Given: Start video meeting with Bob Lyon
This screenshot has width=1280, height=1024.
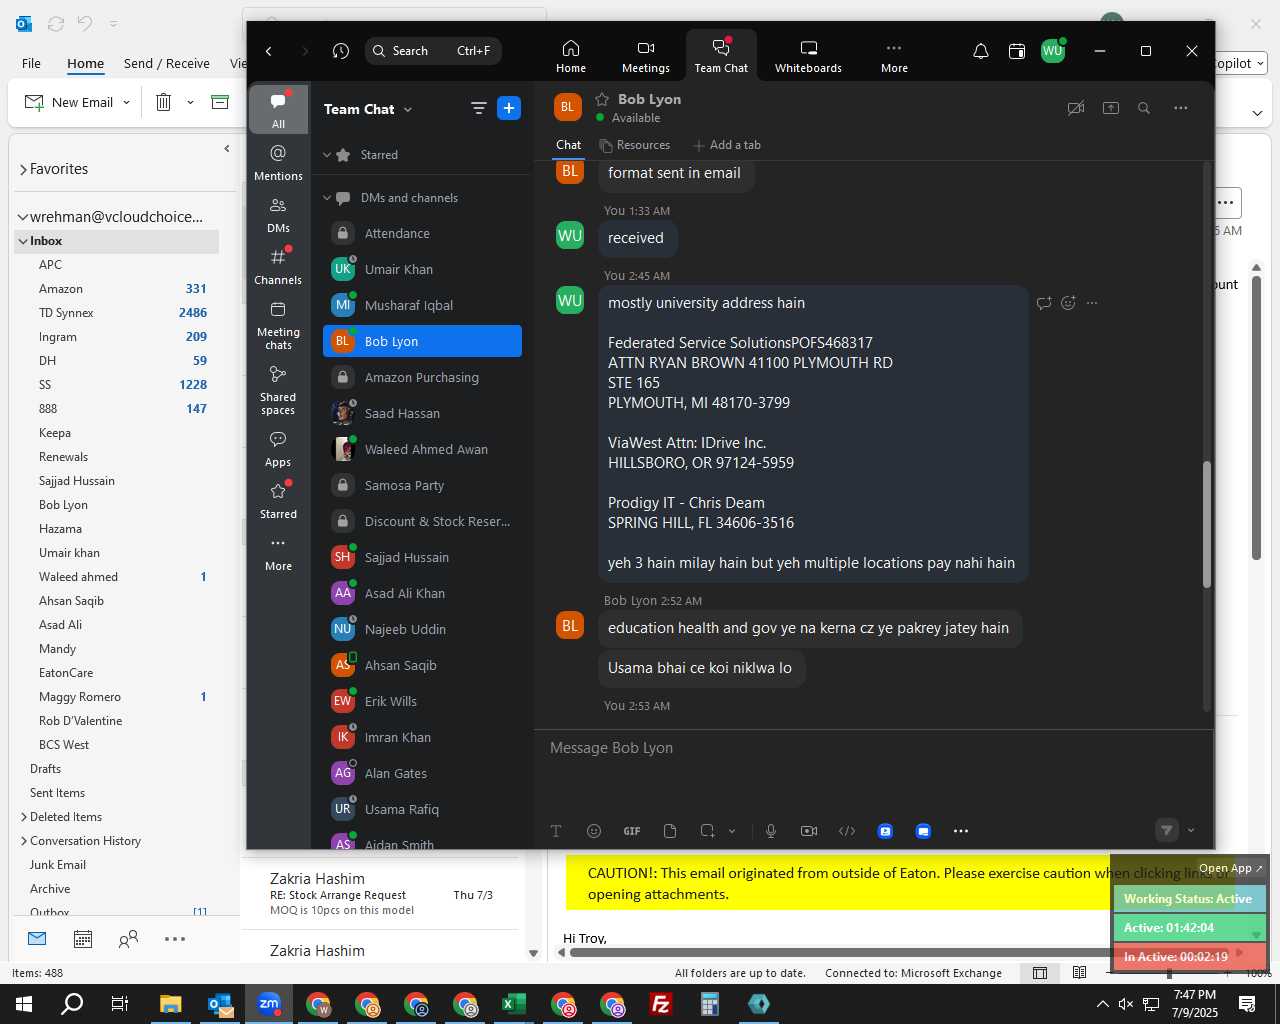Looking at the screenshot, I should [x=1076, y=108].
